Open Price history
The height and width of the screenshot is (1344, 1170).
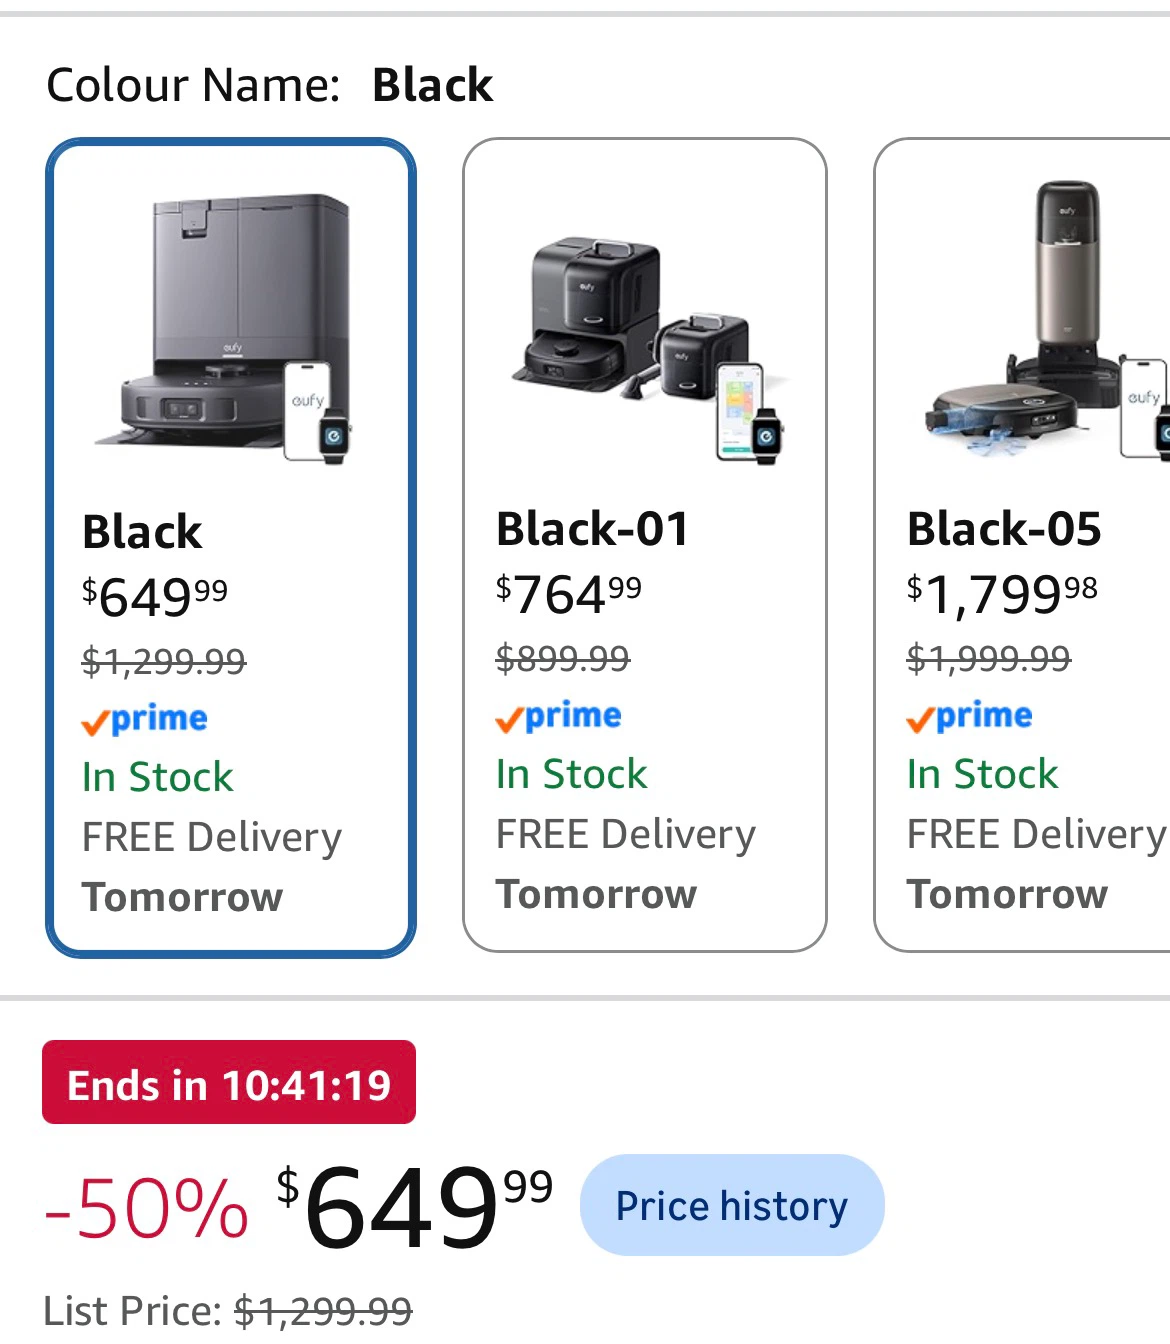[x=732, y=1205]
